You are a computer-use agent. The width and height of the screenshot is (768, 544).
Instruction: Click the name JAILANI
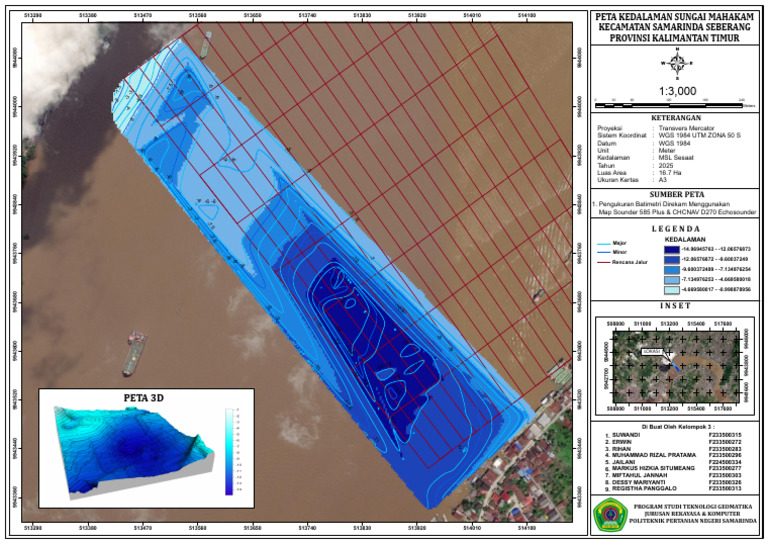pyautogui.click(x=623, y=462)
